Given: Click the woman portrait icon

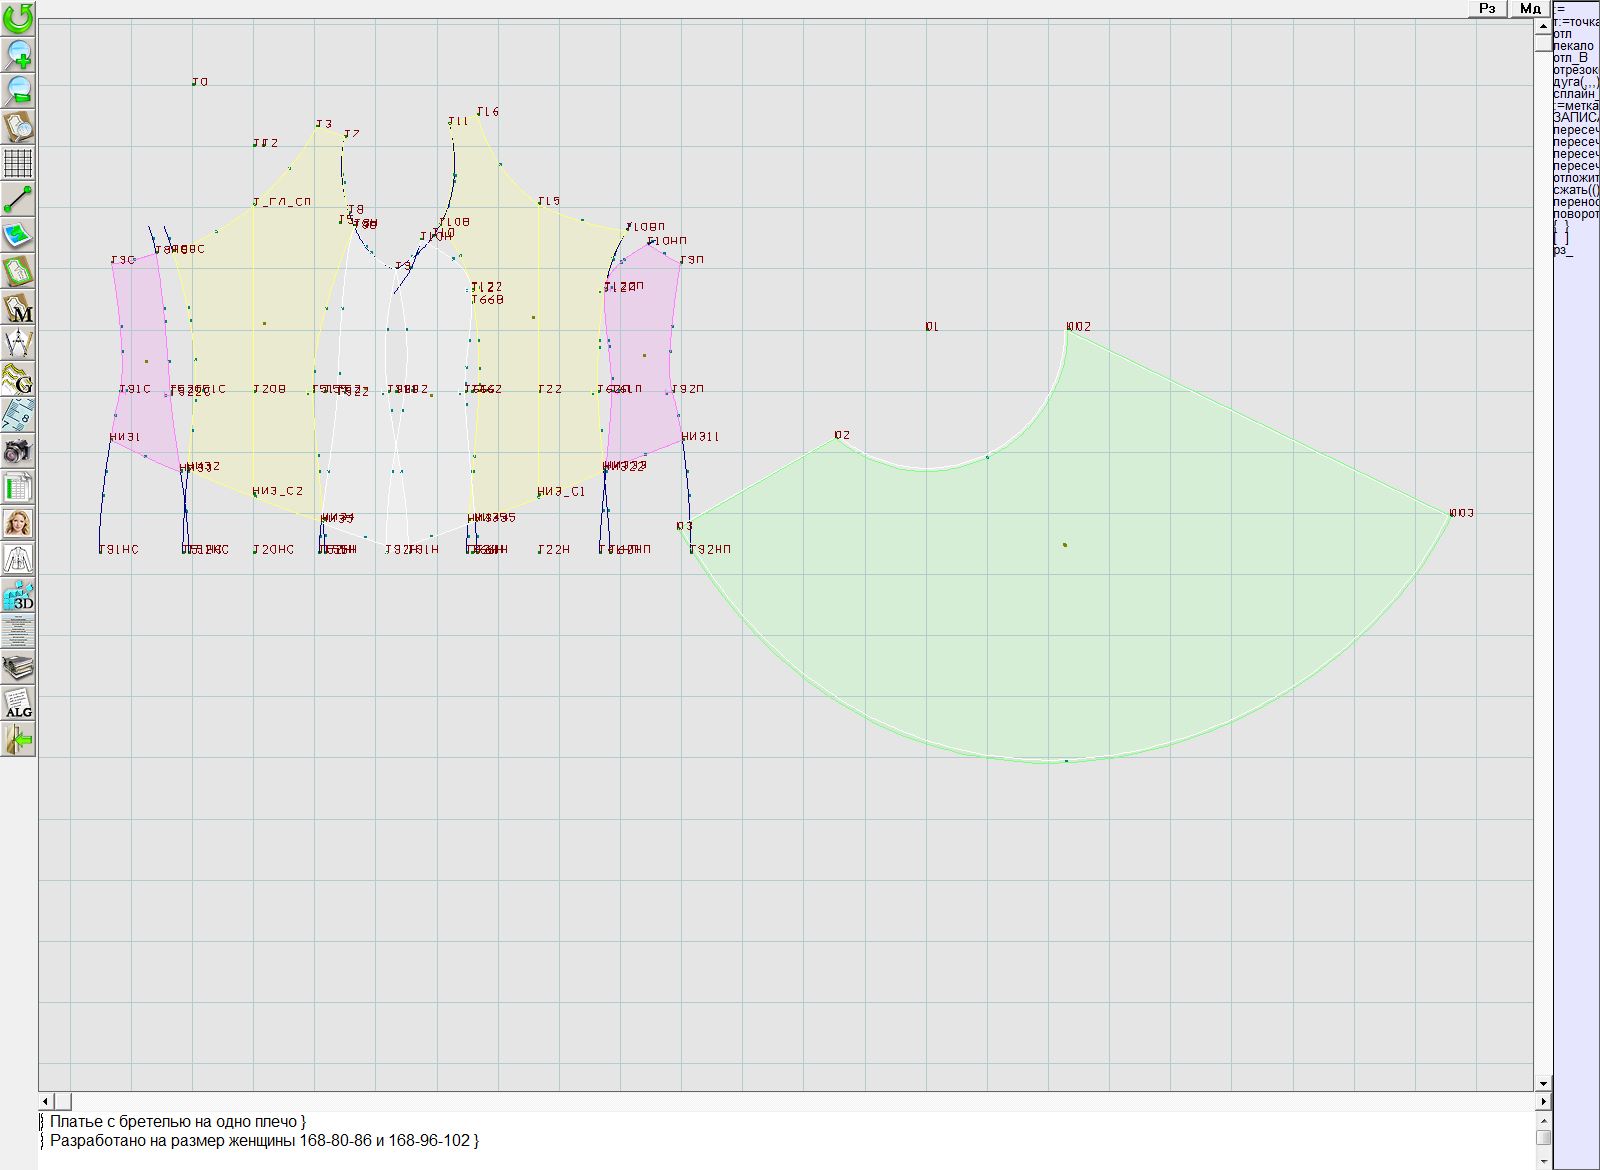Looking at the screenshot, I should pyautogui.click(x=18, y=523).
